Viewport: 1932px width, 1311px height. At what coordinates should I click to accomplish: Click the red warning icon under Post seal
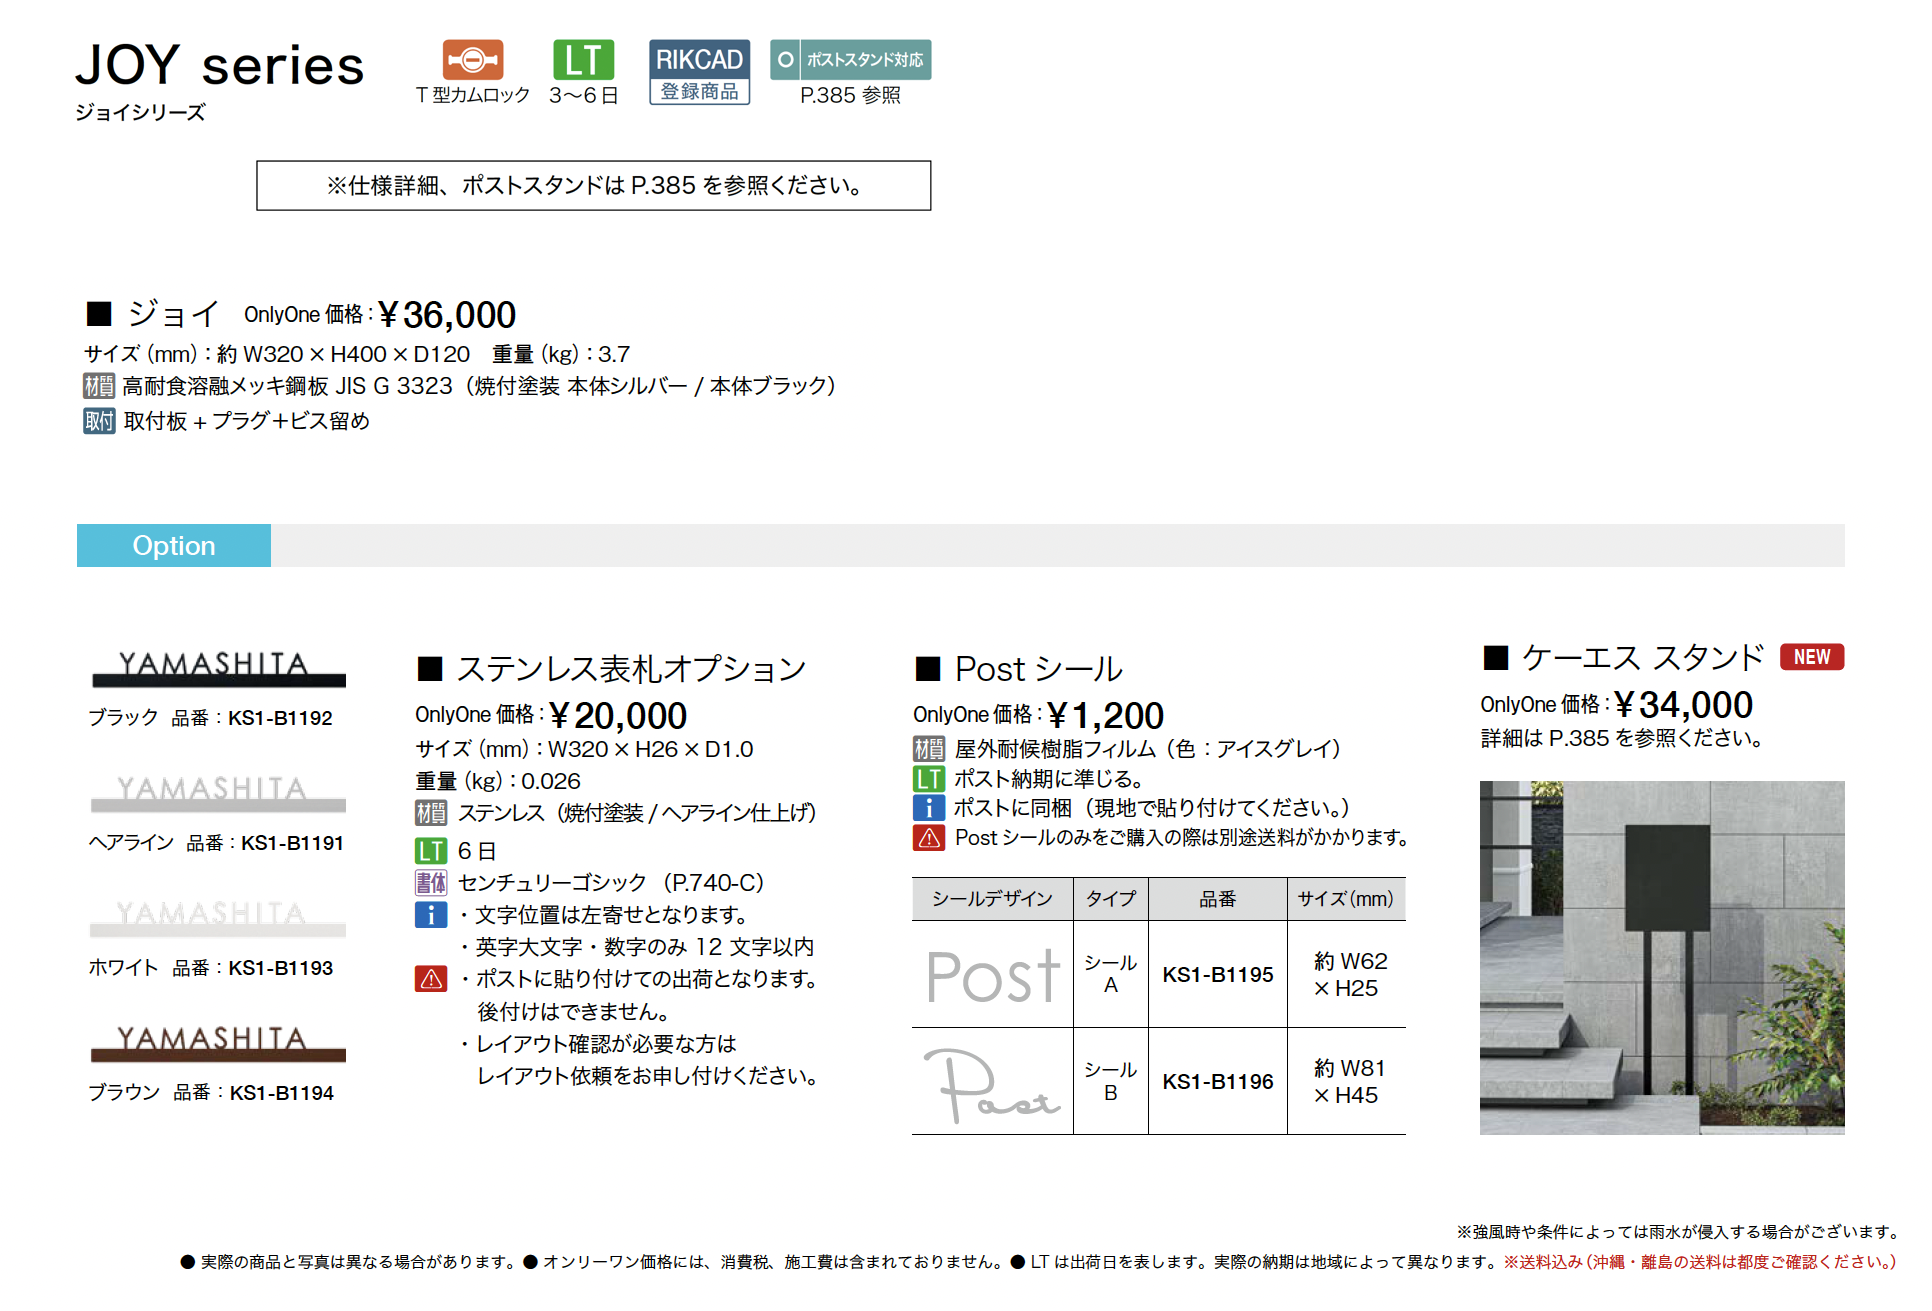928,838
